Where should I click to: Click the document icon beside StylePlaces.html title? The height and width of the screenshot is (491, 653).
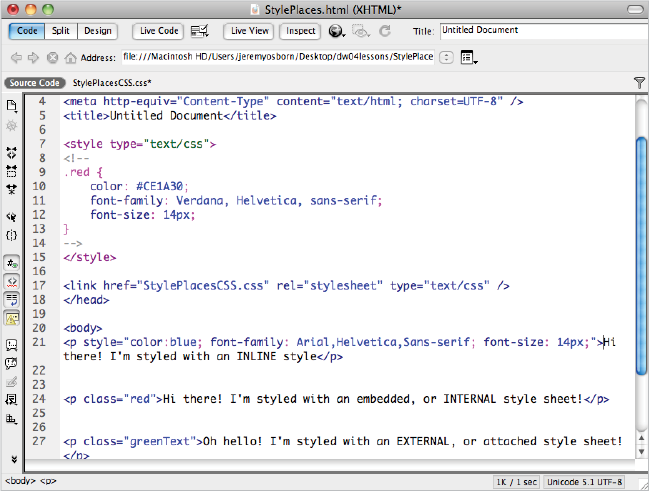pos(255,9)
